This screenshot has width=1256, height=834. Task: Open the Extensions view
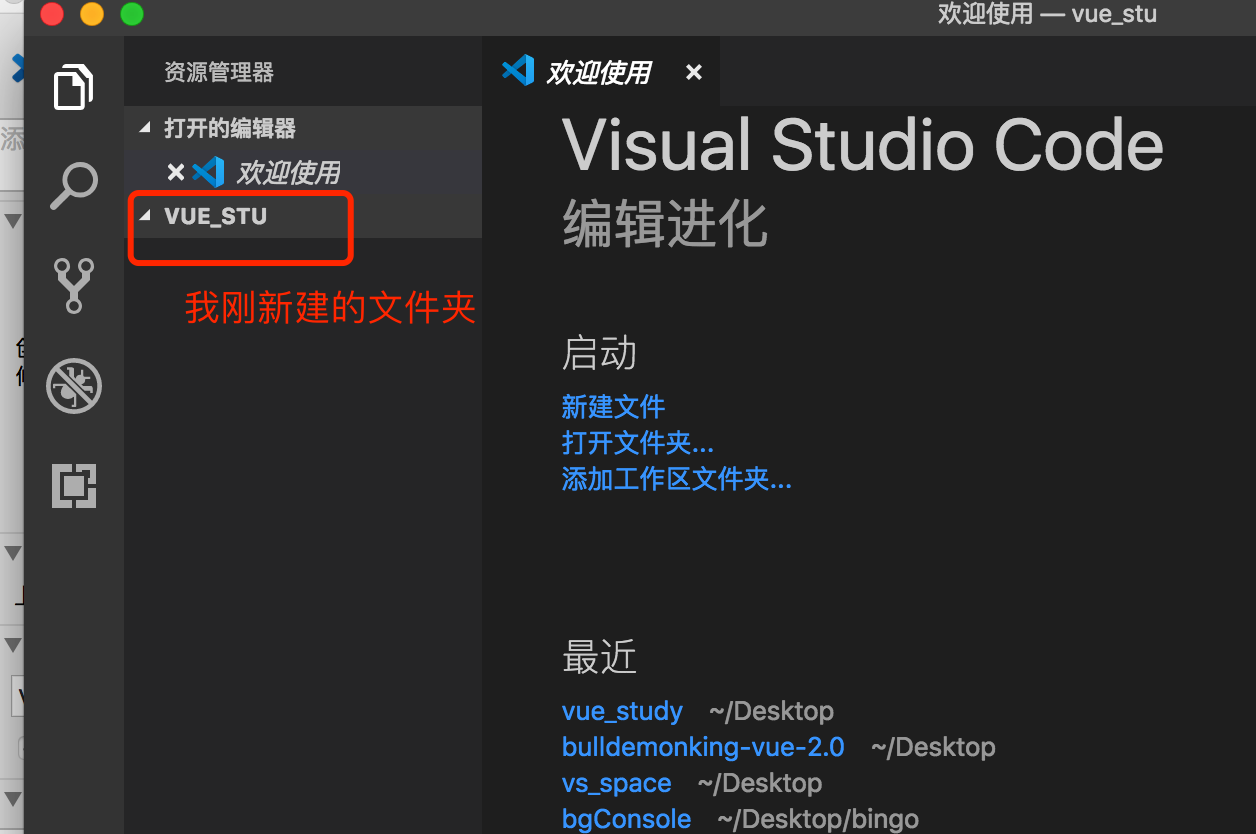tap(73, 486)
